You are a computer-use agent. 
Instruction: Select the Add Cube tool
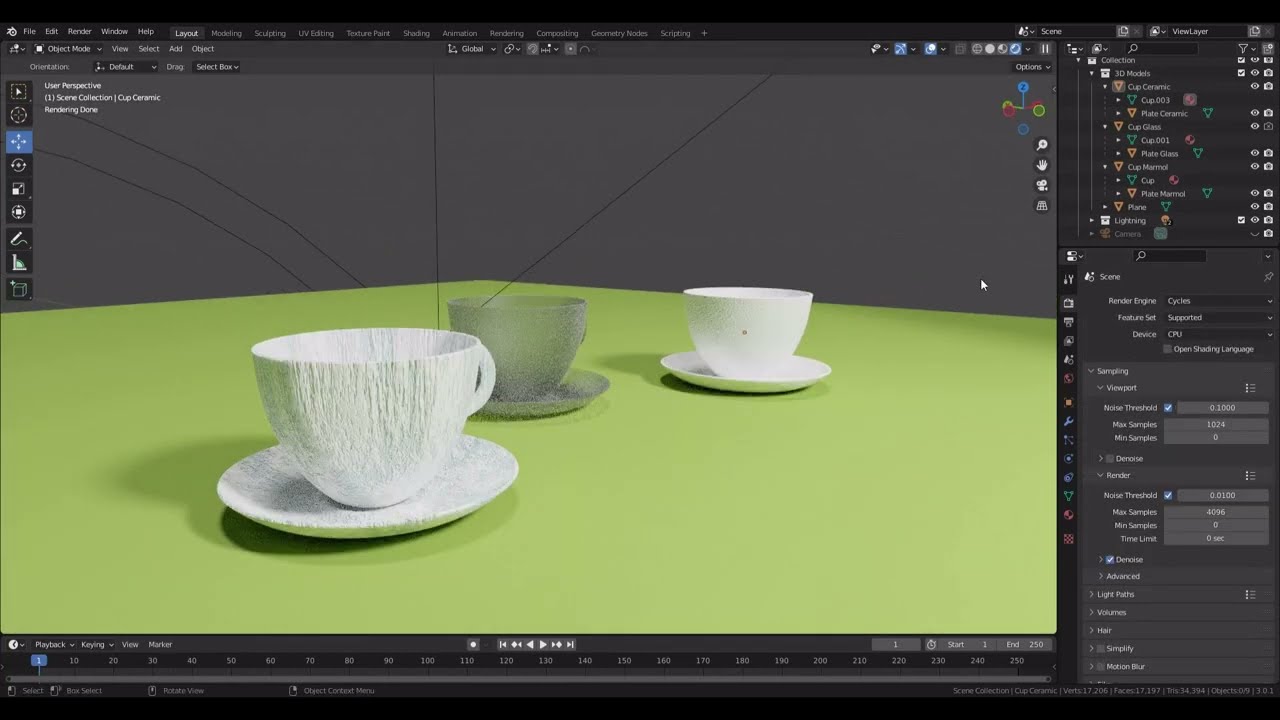[18, 289]
